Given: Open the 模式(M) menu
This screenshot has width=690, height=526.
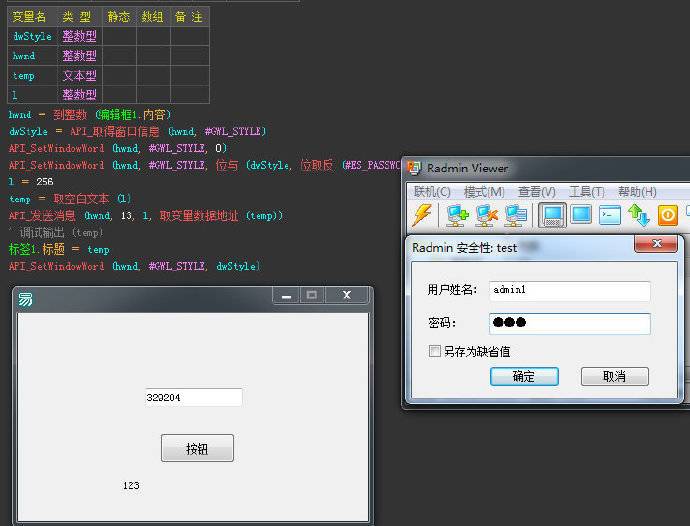Looking at the screenshot, I should 484,191.
